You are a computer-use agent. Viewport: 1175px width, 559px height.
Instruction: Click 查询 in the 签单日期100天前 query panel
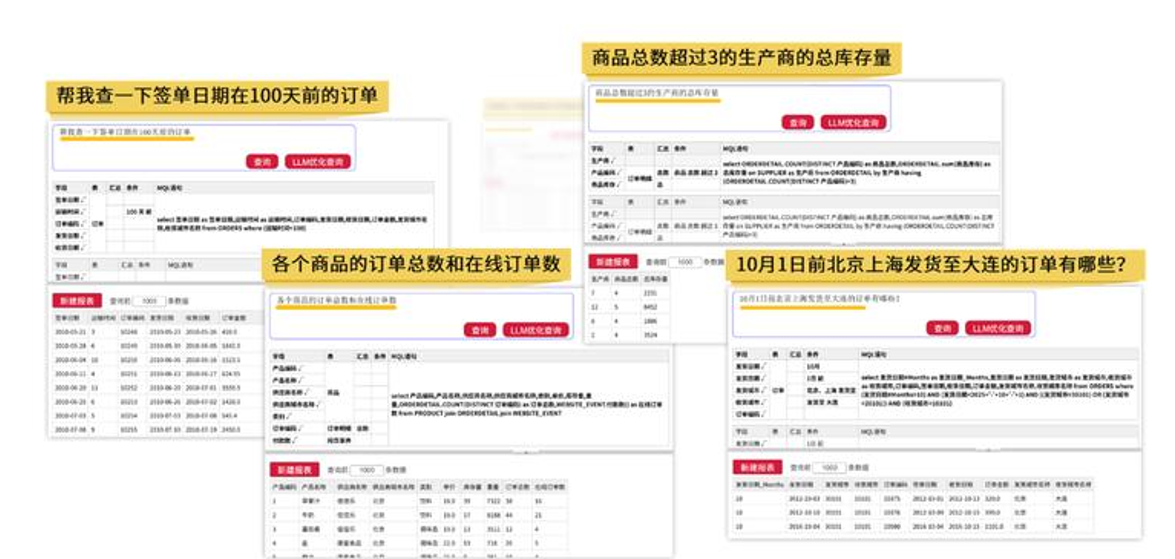click(x=262, y=161)
